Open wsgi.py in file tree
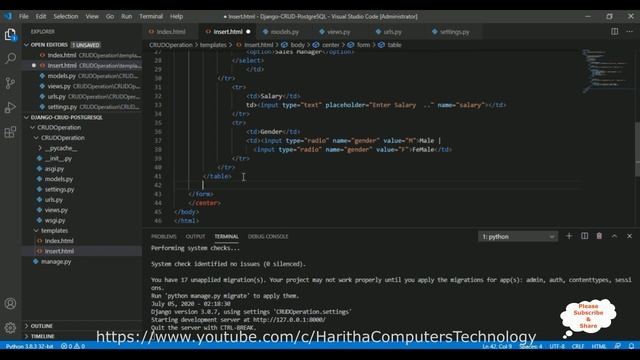The image size is (640, 360). pos(55,220)
